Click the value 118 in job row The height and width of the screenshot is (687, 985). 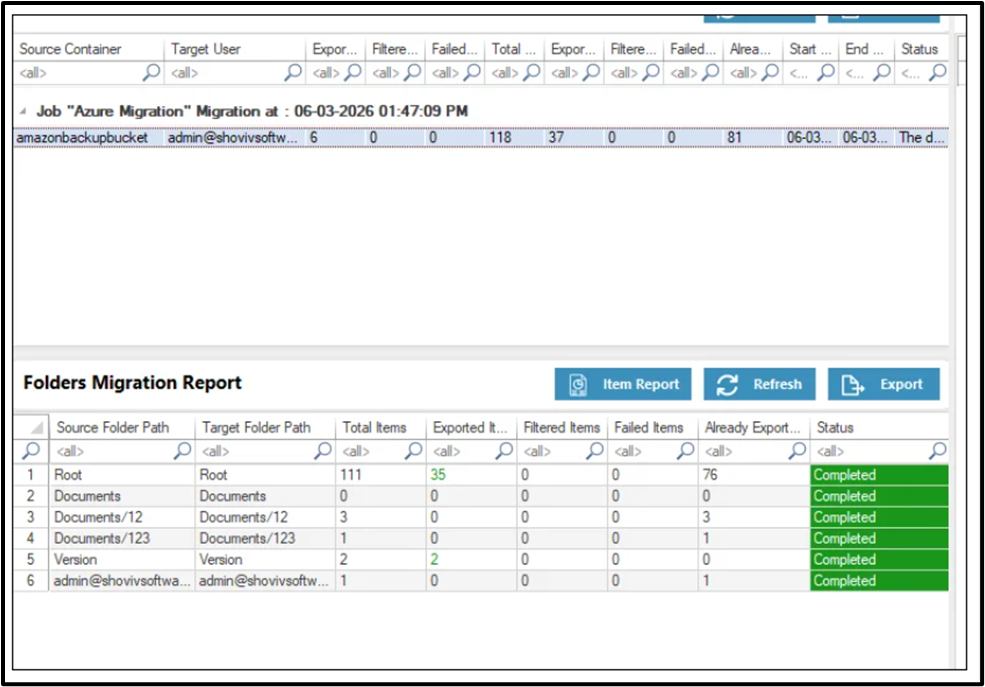pyautogui.click(x=501, y=137)
